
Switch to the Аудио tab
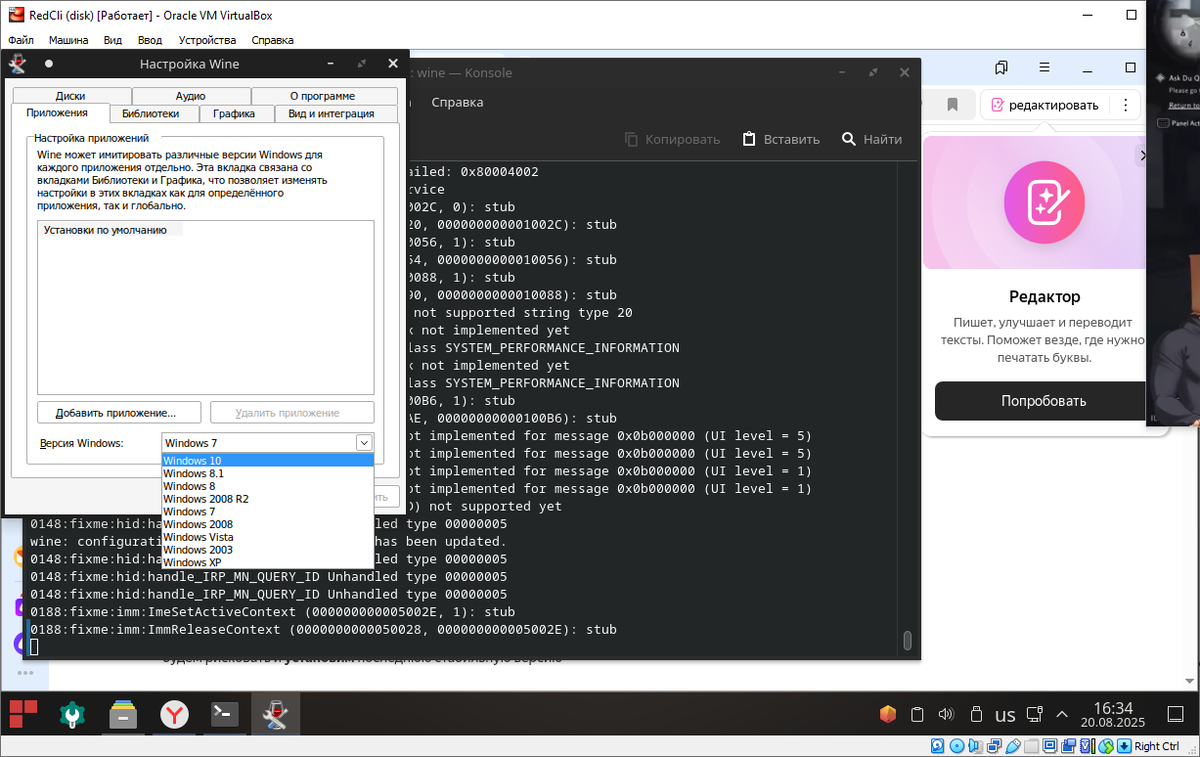click(190, 96)
